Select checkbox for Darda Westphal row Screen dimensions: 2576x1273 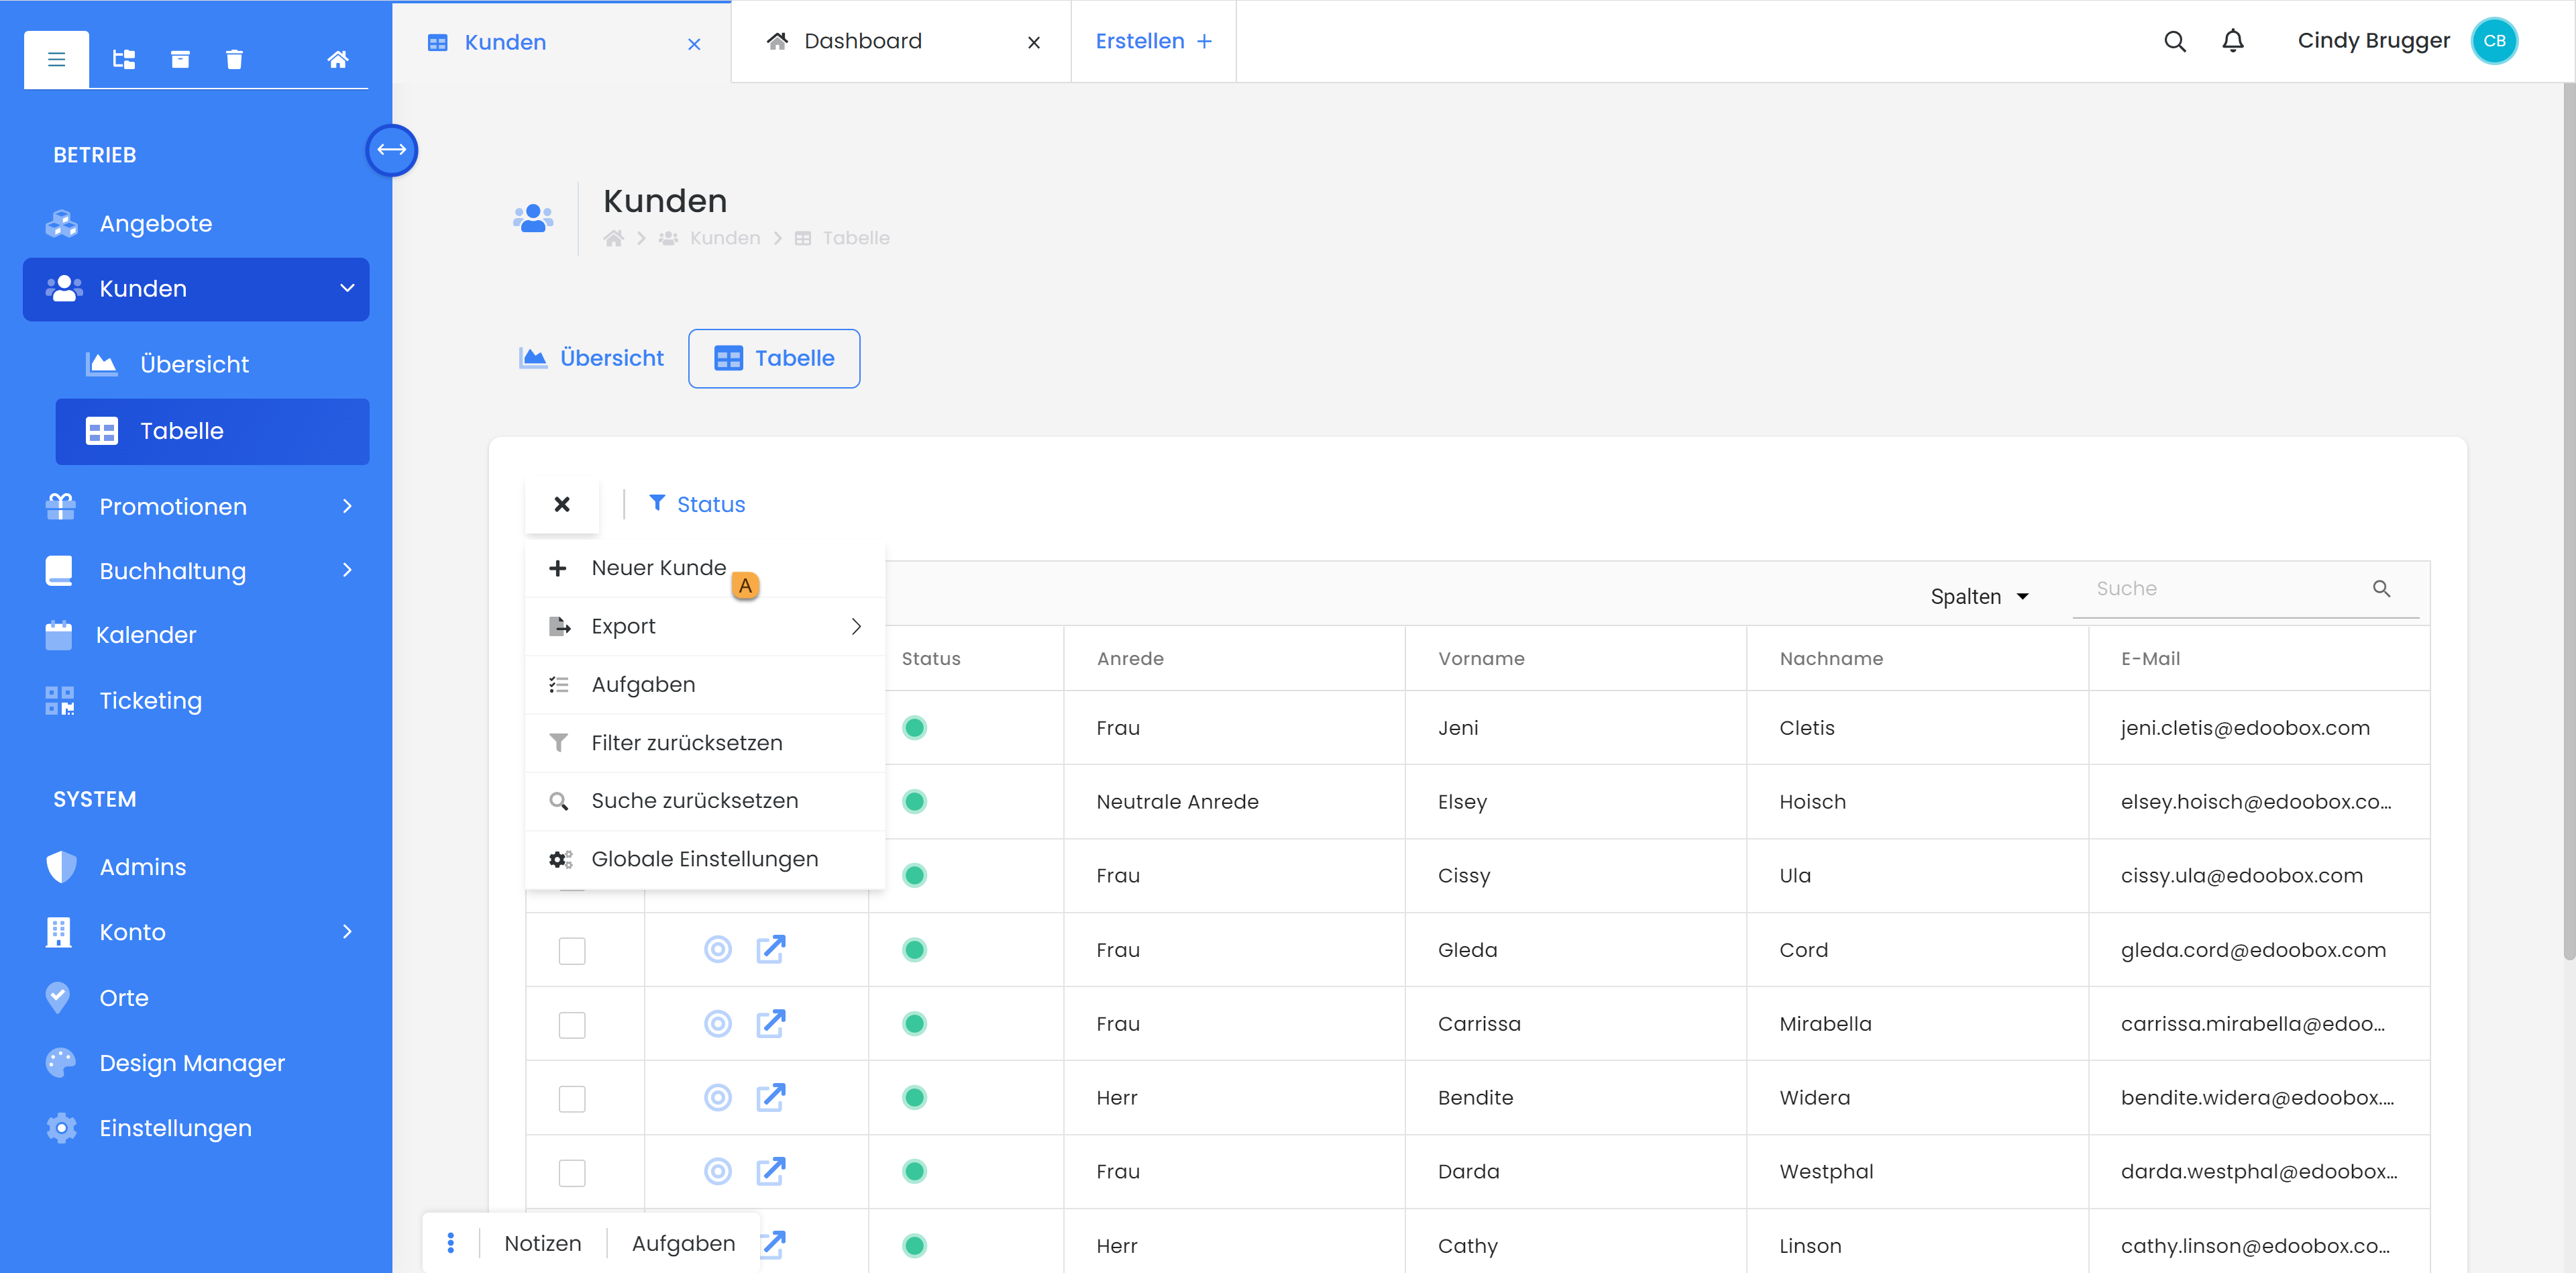(x=572, y=1172)
